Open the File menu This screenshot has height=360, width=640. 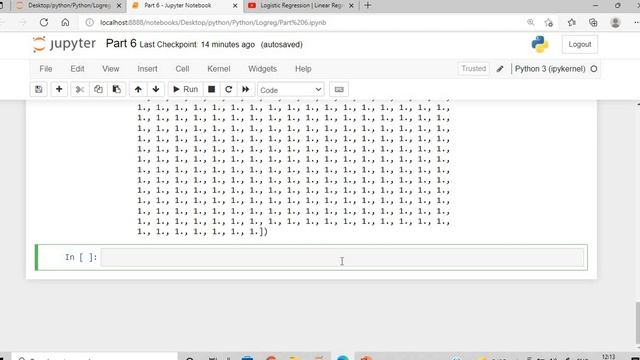46,69
